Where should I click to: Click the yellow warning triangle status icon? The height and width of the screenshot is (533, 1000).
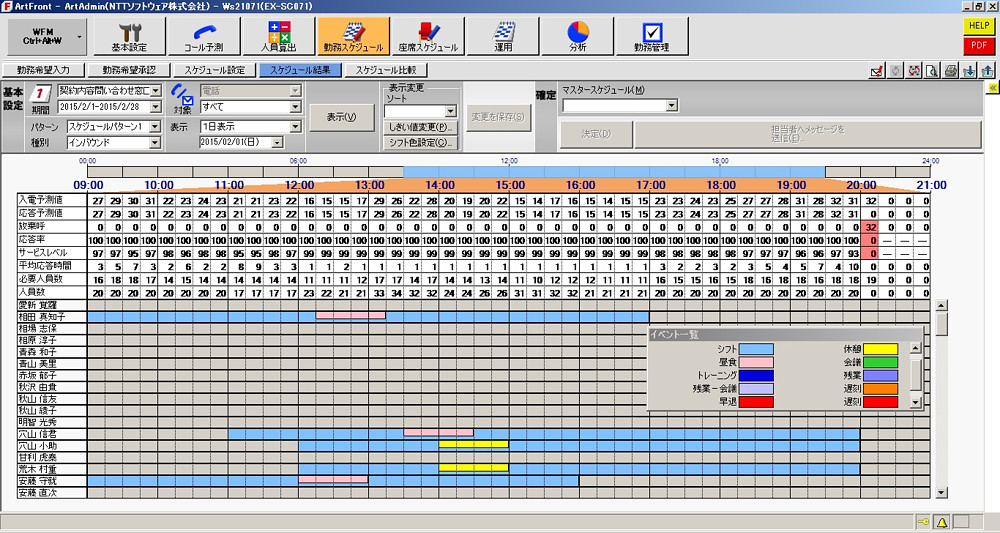tap(941, 522)
